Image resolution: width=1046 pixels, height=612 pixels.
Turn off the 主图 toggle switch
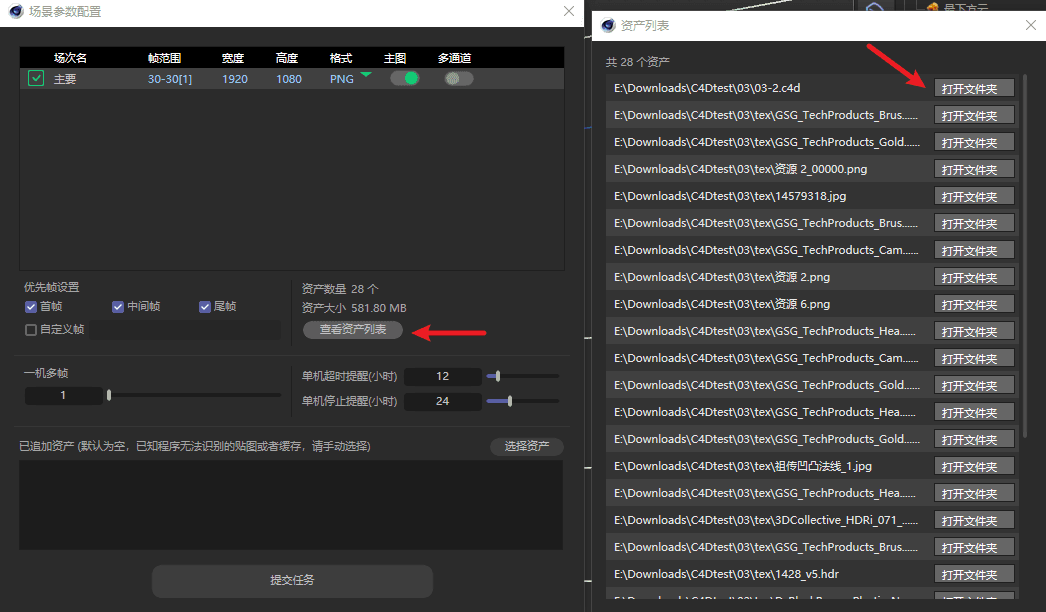pyautogui.click(x=404, y=78)
